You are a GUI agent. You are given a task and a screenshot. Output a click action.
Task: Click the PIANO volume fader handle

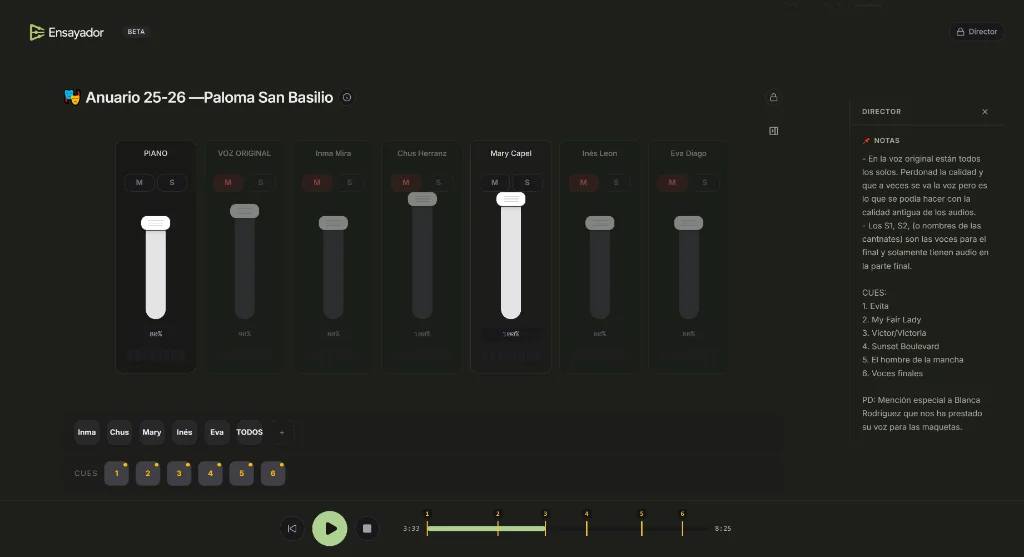click(x=155, y=223)
